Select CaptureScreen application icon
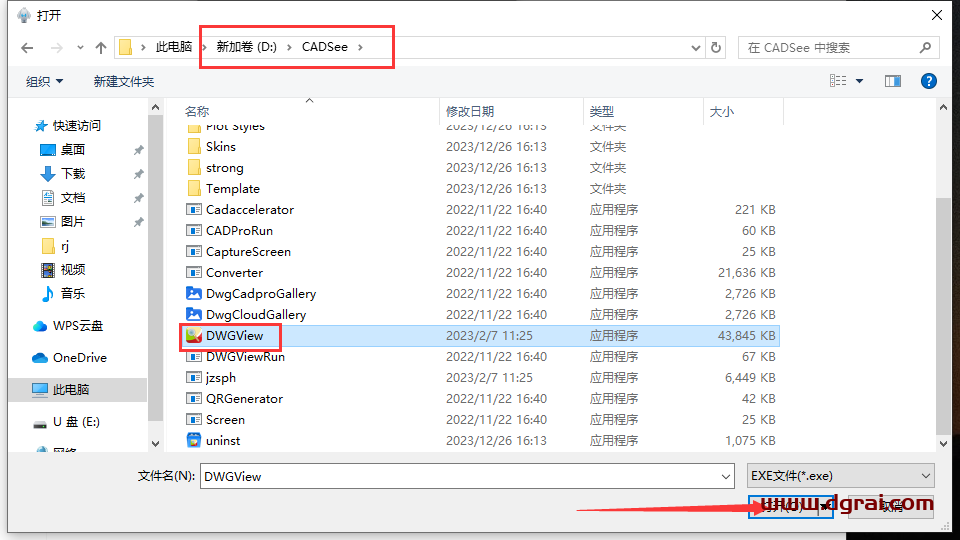960x540 pixels. pos(194,252)
